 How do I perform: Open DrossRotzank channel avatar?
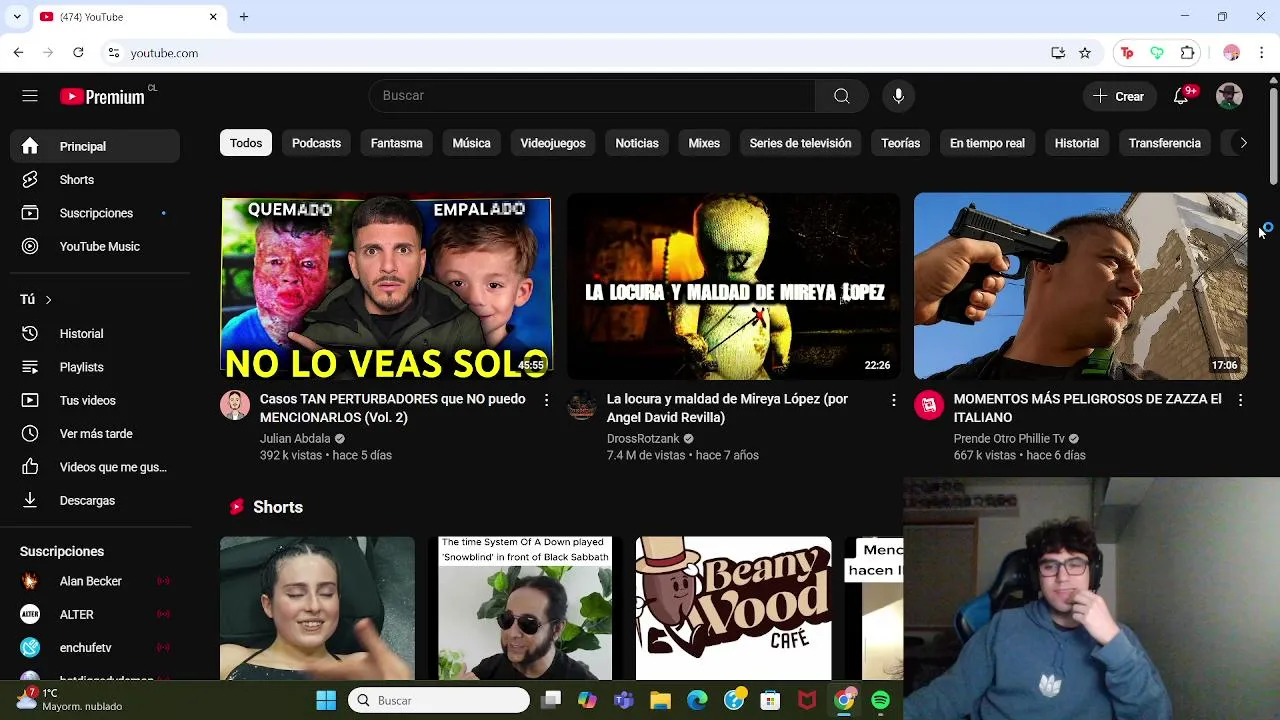582,405
